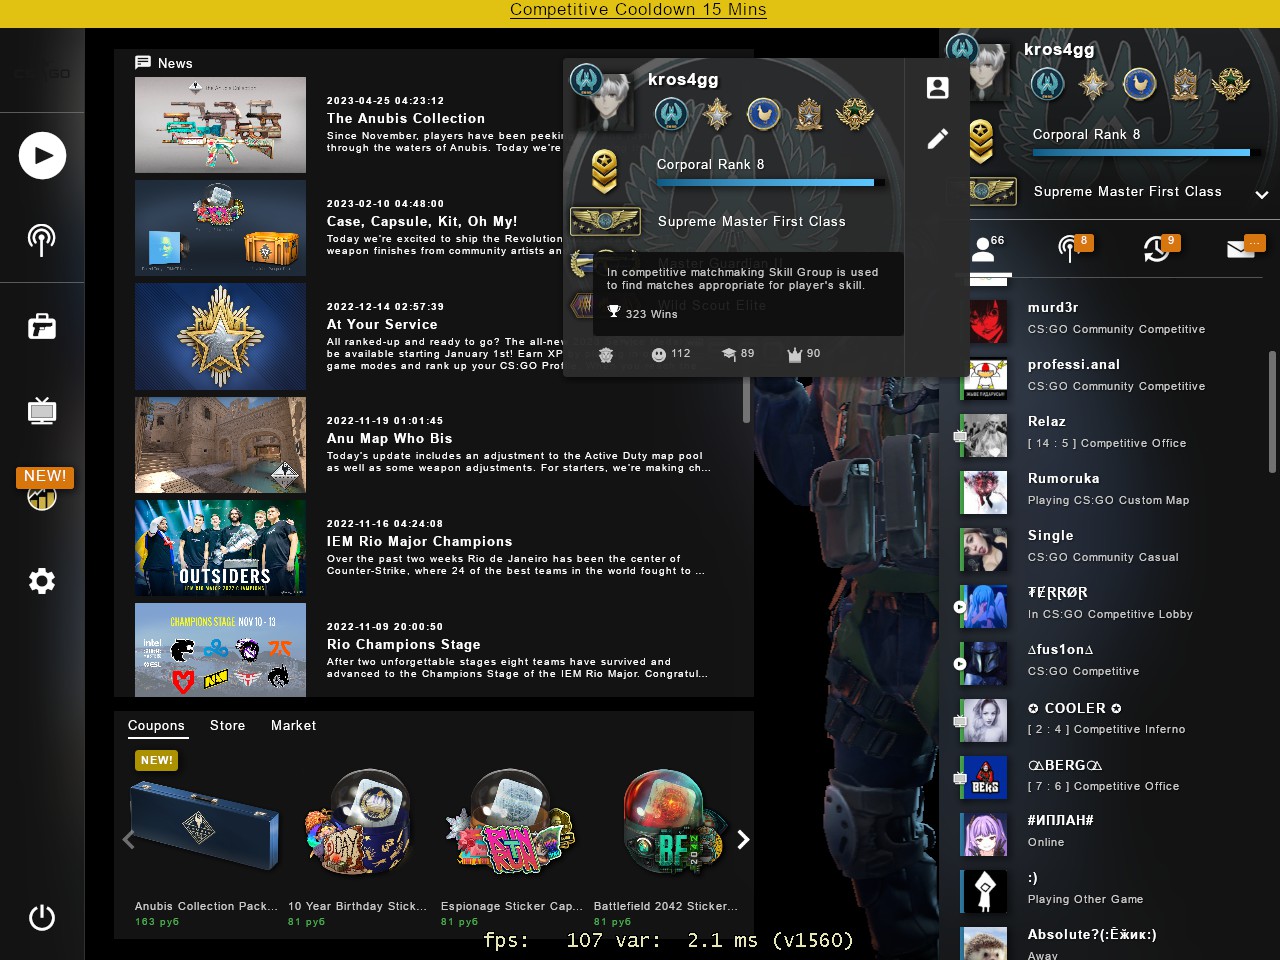
Task: Click murd3r's red avatar picture
Action: pos(986,321)
